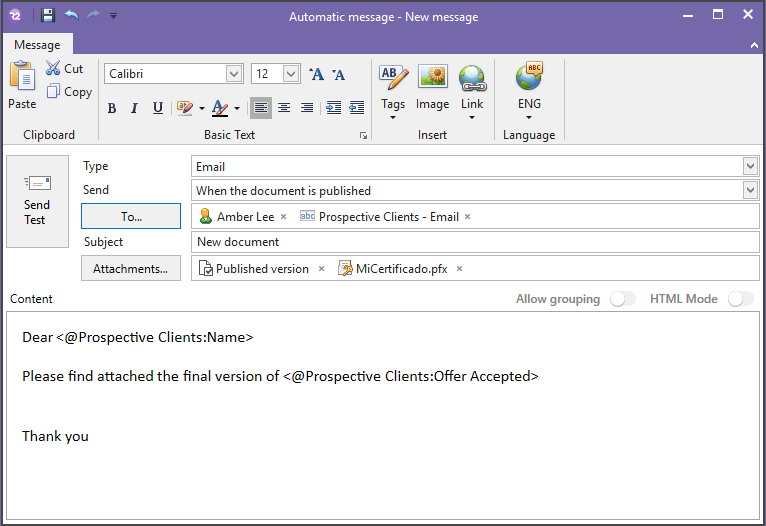Select align right
The height and width of the screenshot is (526, 766).
click(307, 107)
